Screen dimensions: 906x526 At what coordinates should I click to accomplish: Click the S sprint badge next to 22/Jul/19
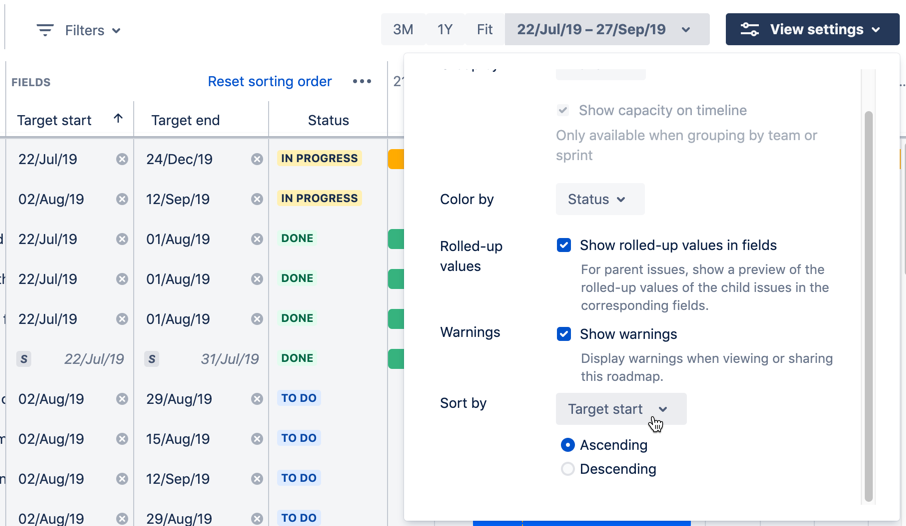[x=24, y=359]
